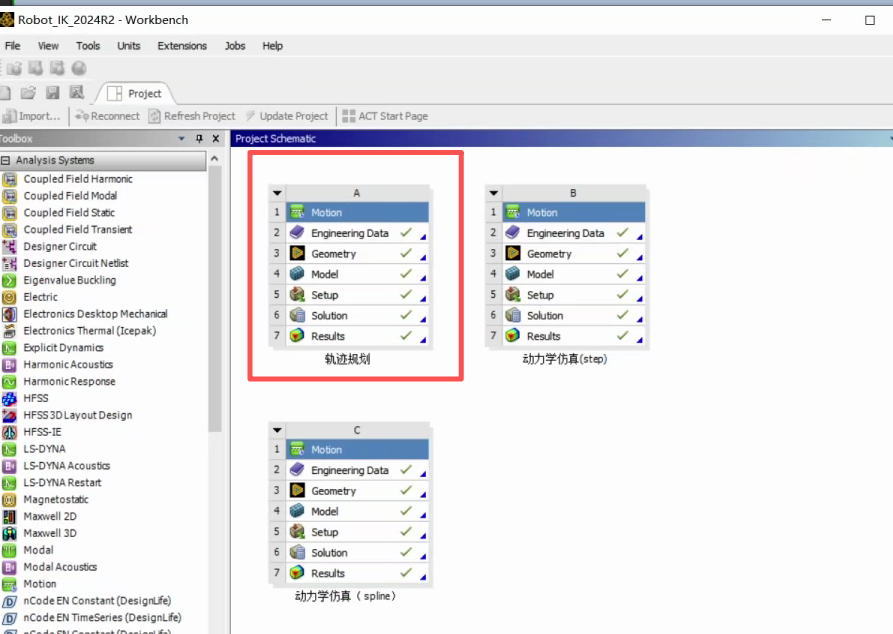This screenshot has height=634, width=893.
Task: Click Geometry icon in system A
Action: click(297, 253)
